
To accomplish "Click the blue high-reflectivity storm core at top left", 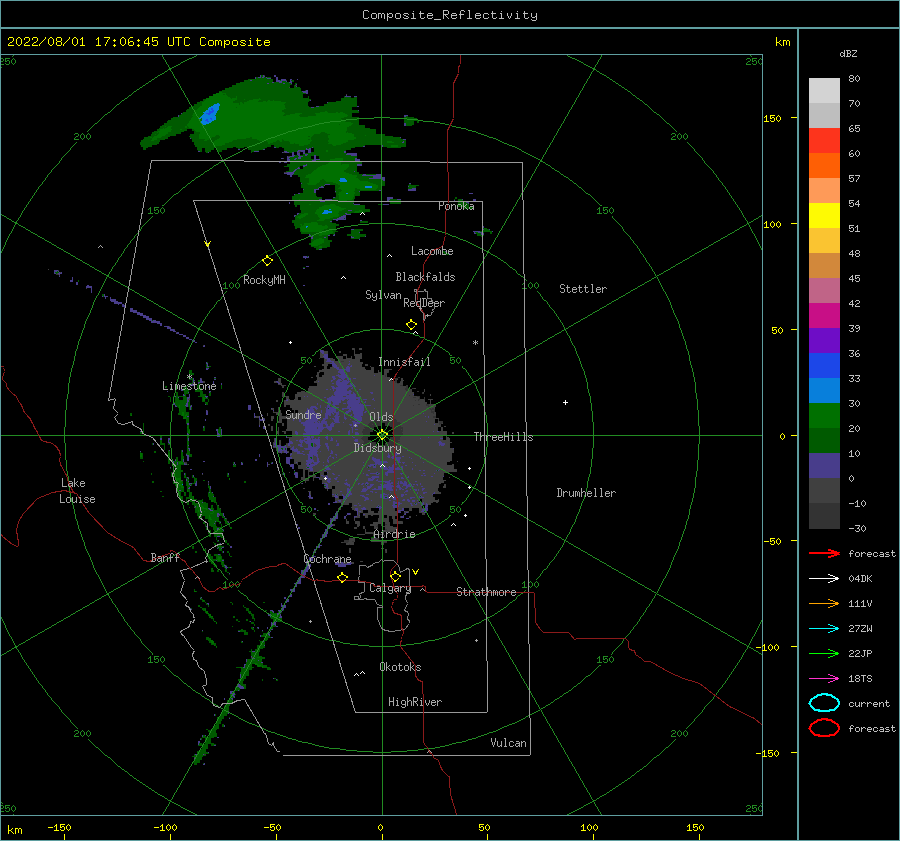I will [210, 113].
